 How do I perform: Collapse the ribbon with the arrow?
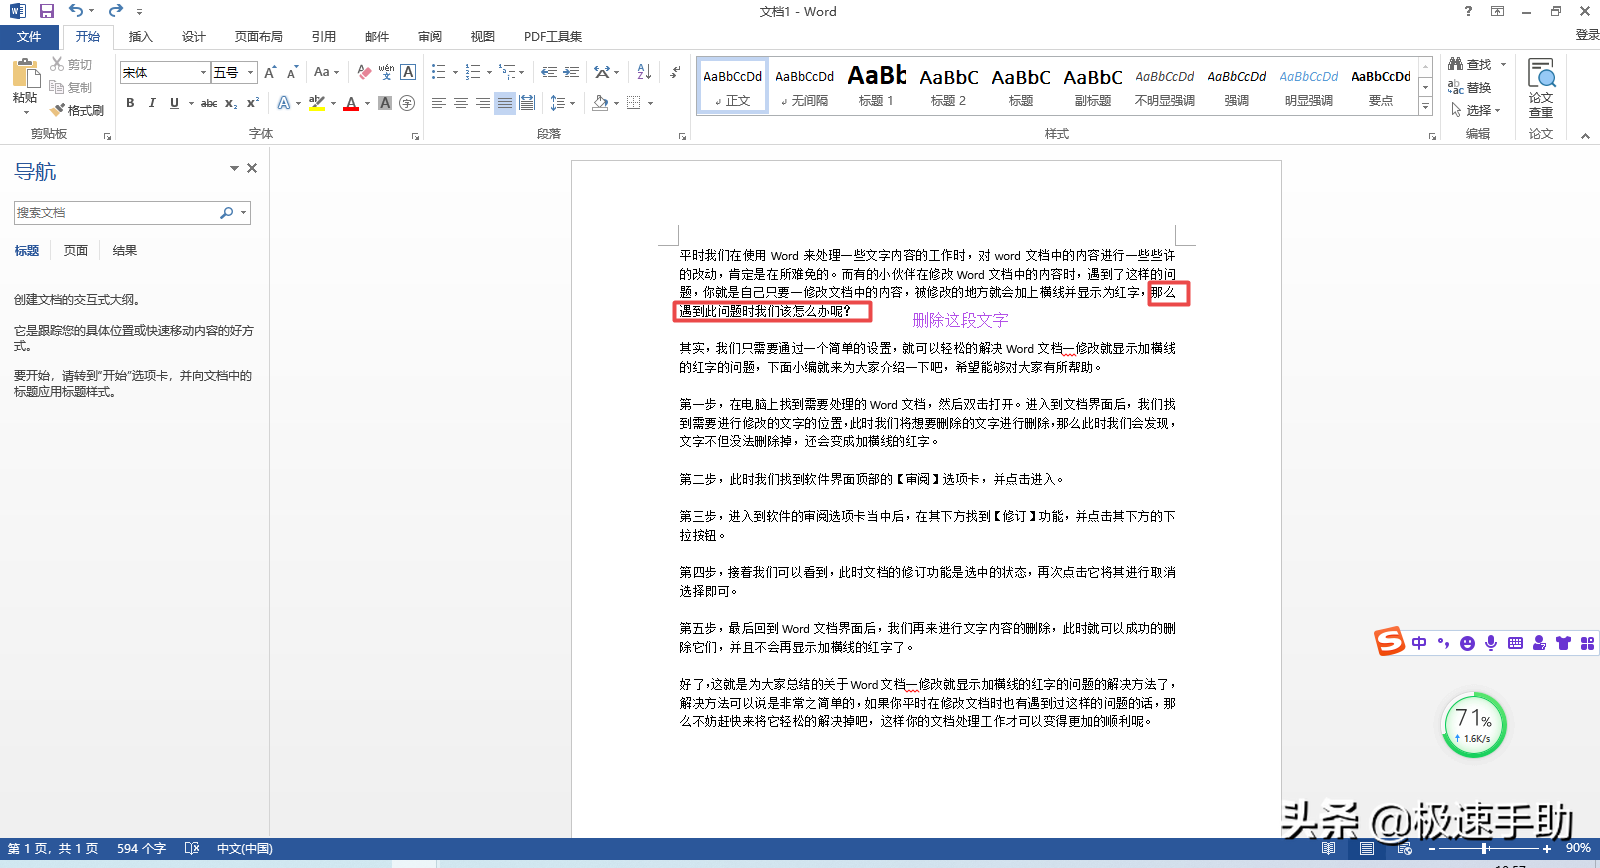1585,136
